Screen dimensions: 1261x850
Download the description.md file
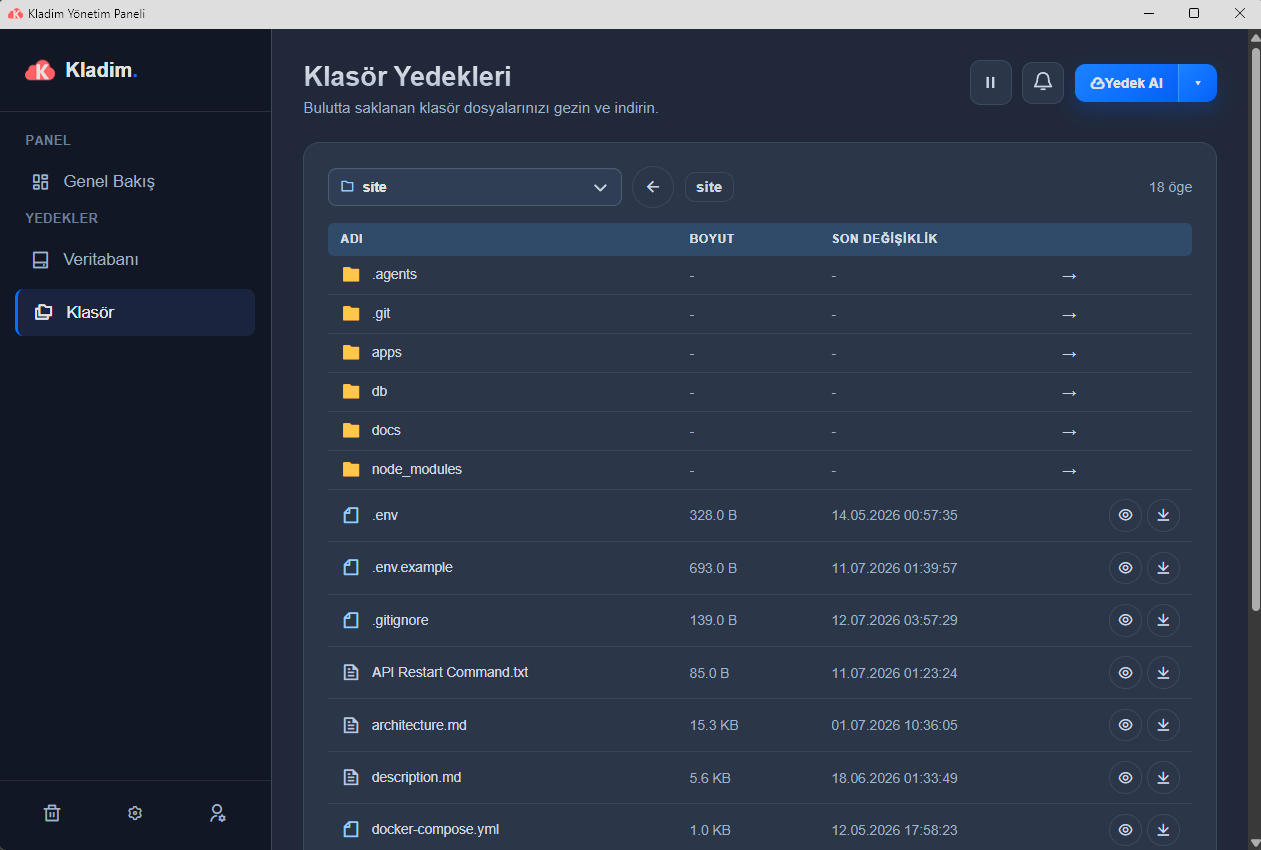(x=1163, y=778)
